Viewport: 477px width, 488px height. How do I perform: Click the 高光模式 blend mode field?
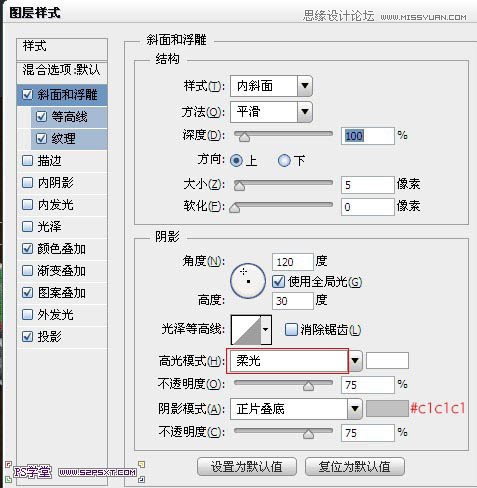(x=288, y=361)
